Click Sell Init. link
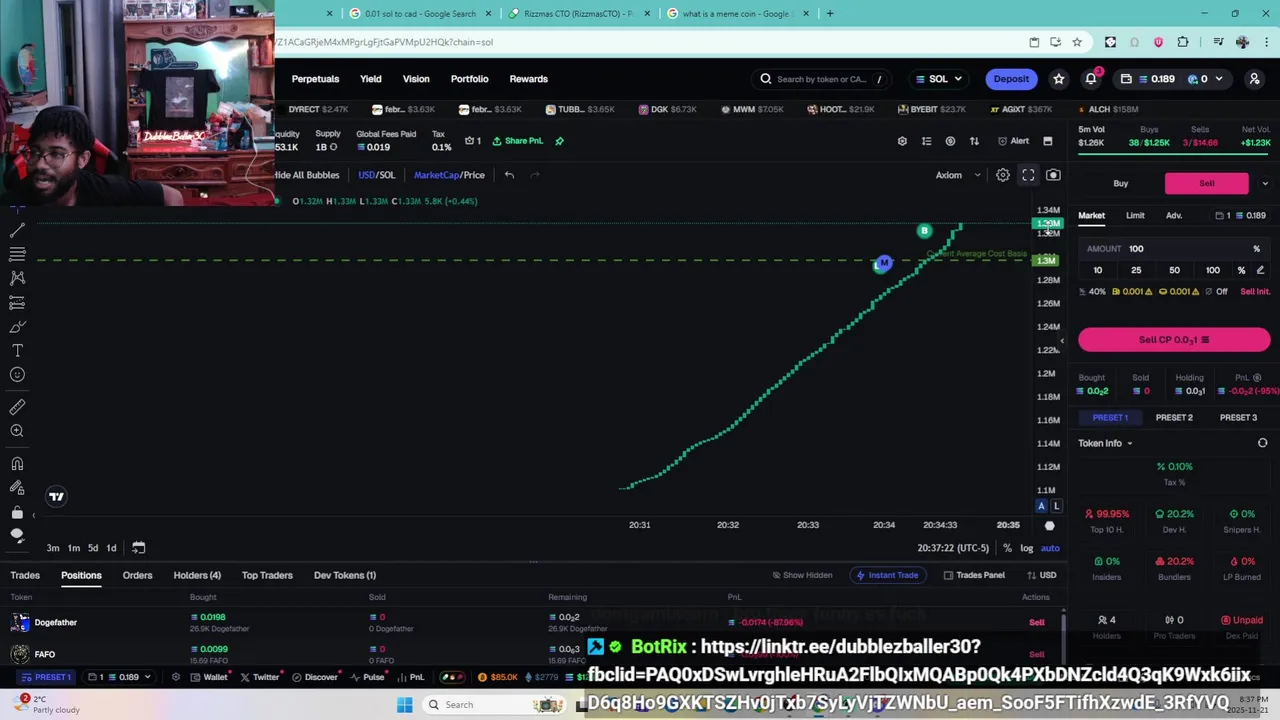 (x=1255, y=292)
